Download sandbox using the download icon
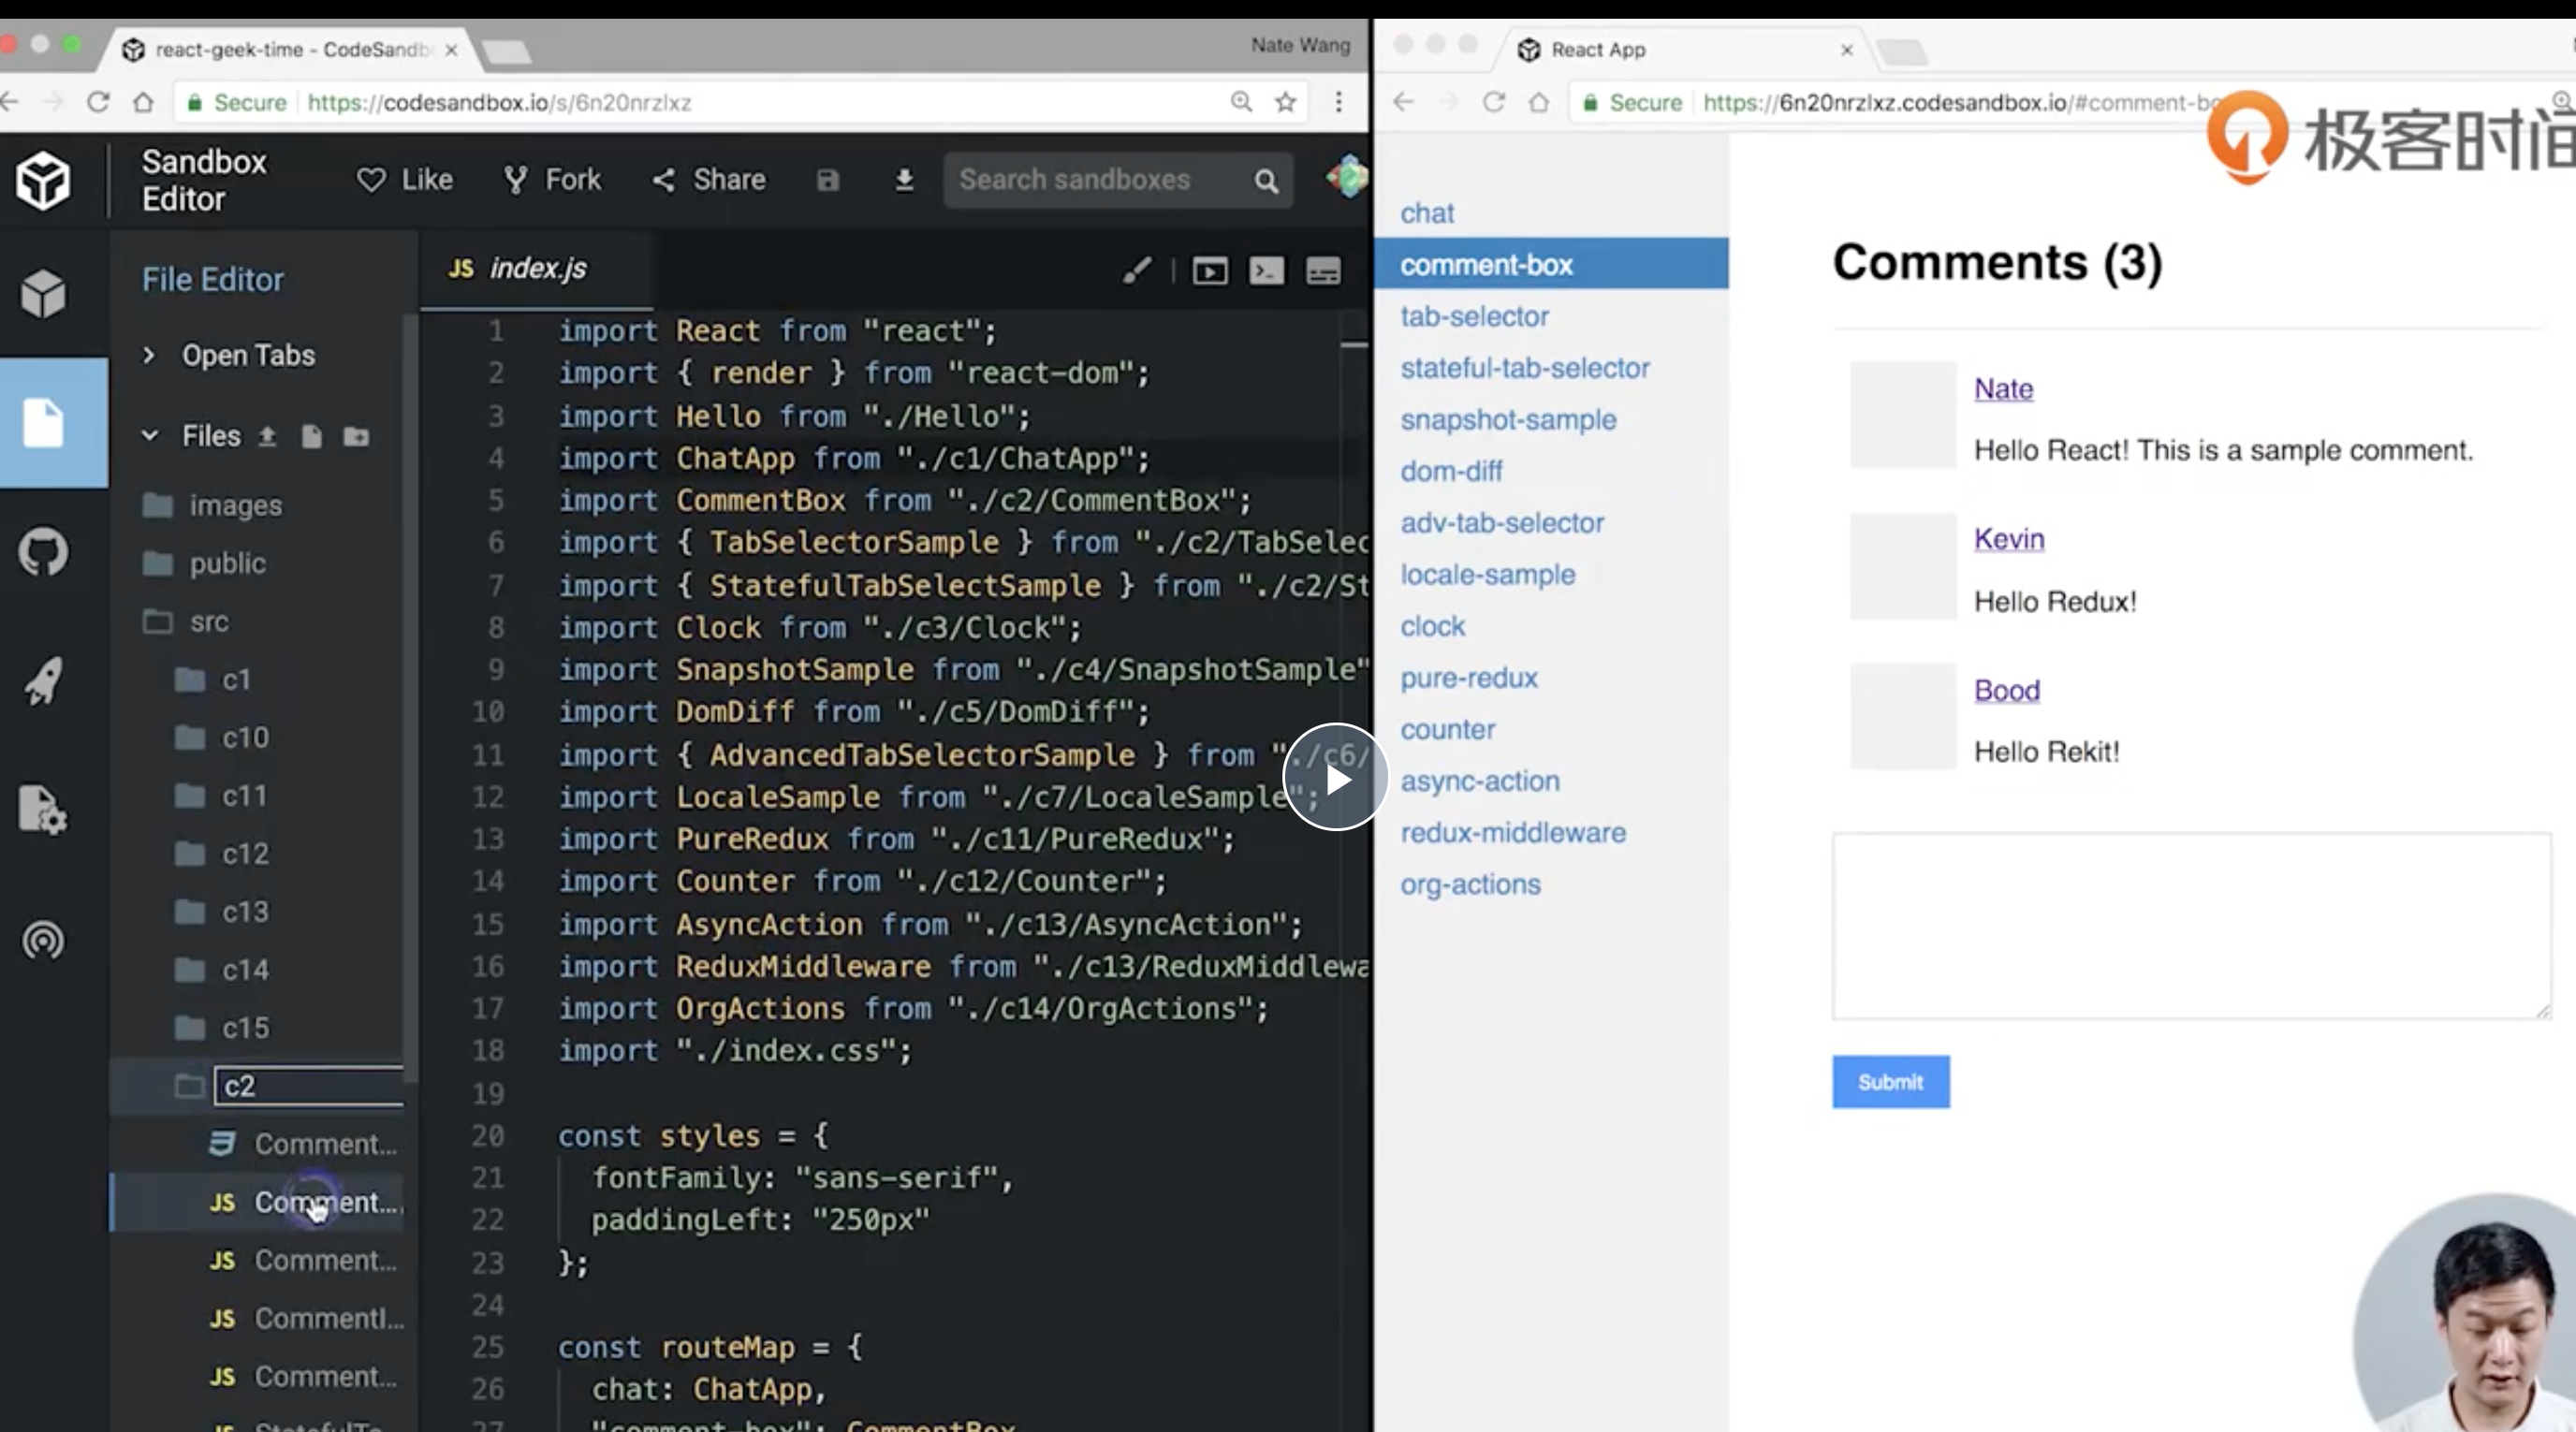Viewport: 2576px width, 1432px height. [904, 180]
